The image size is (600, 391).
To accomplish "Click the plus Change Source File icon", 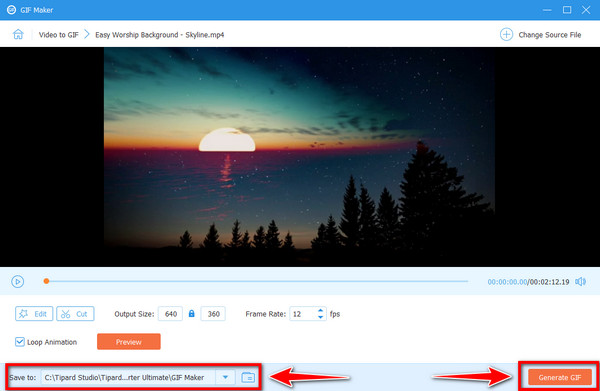I will tap(506, 34).
